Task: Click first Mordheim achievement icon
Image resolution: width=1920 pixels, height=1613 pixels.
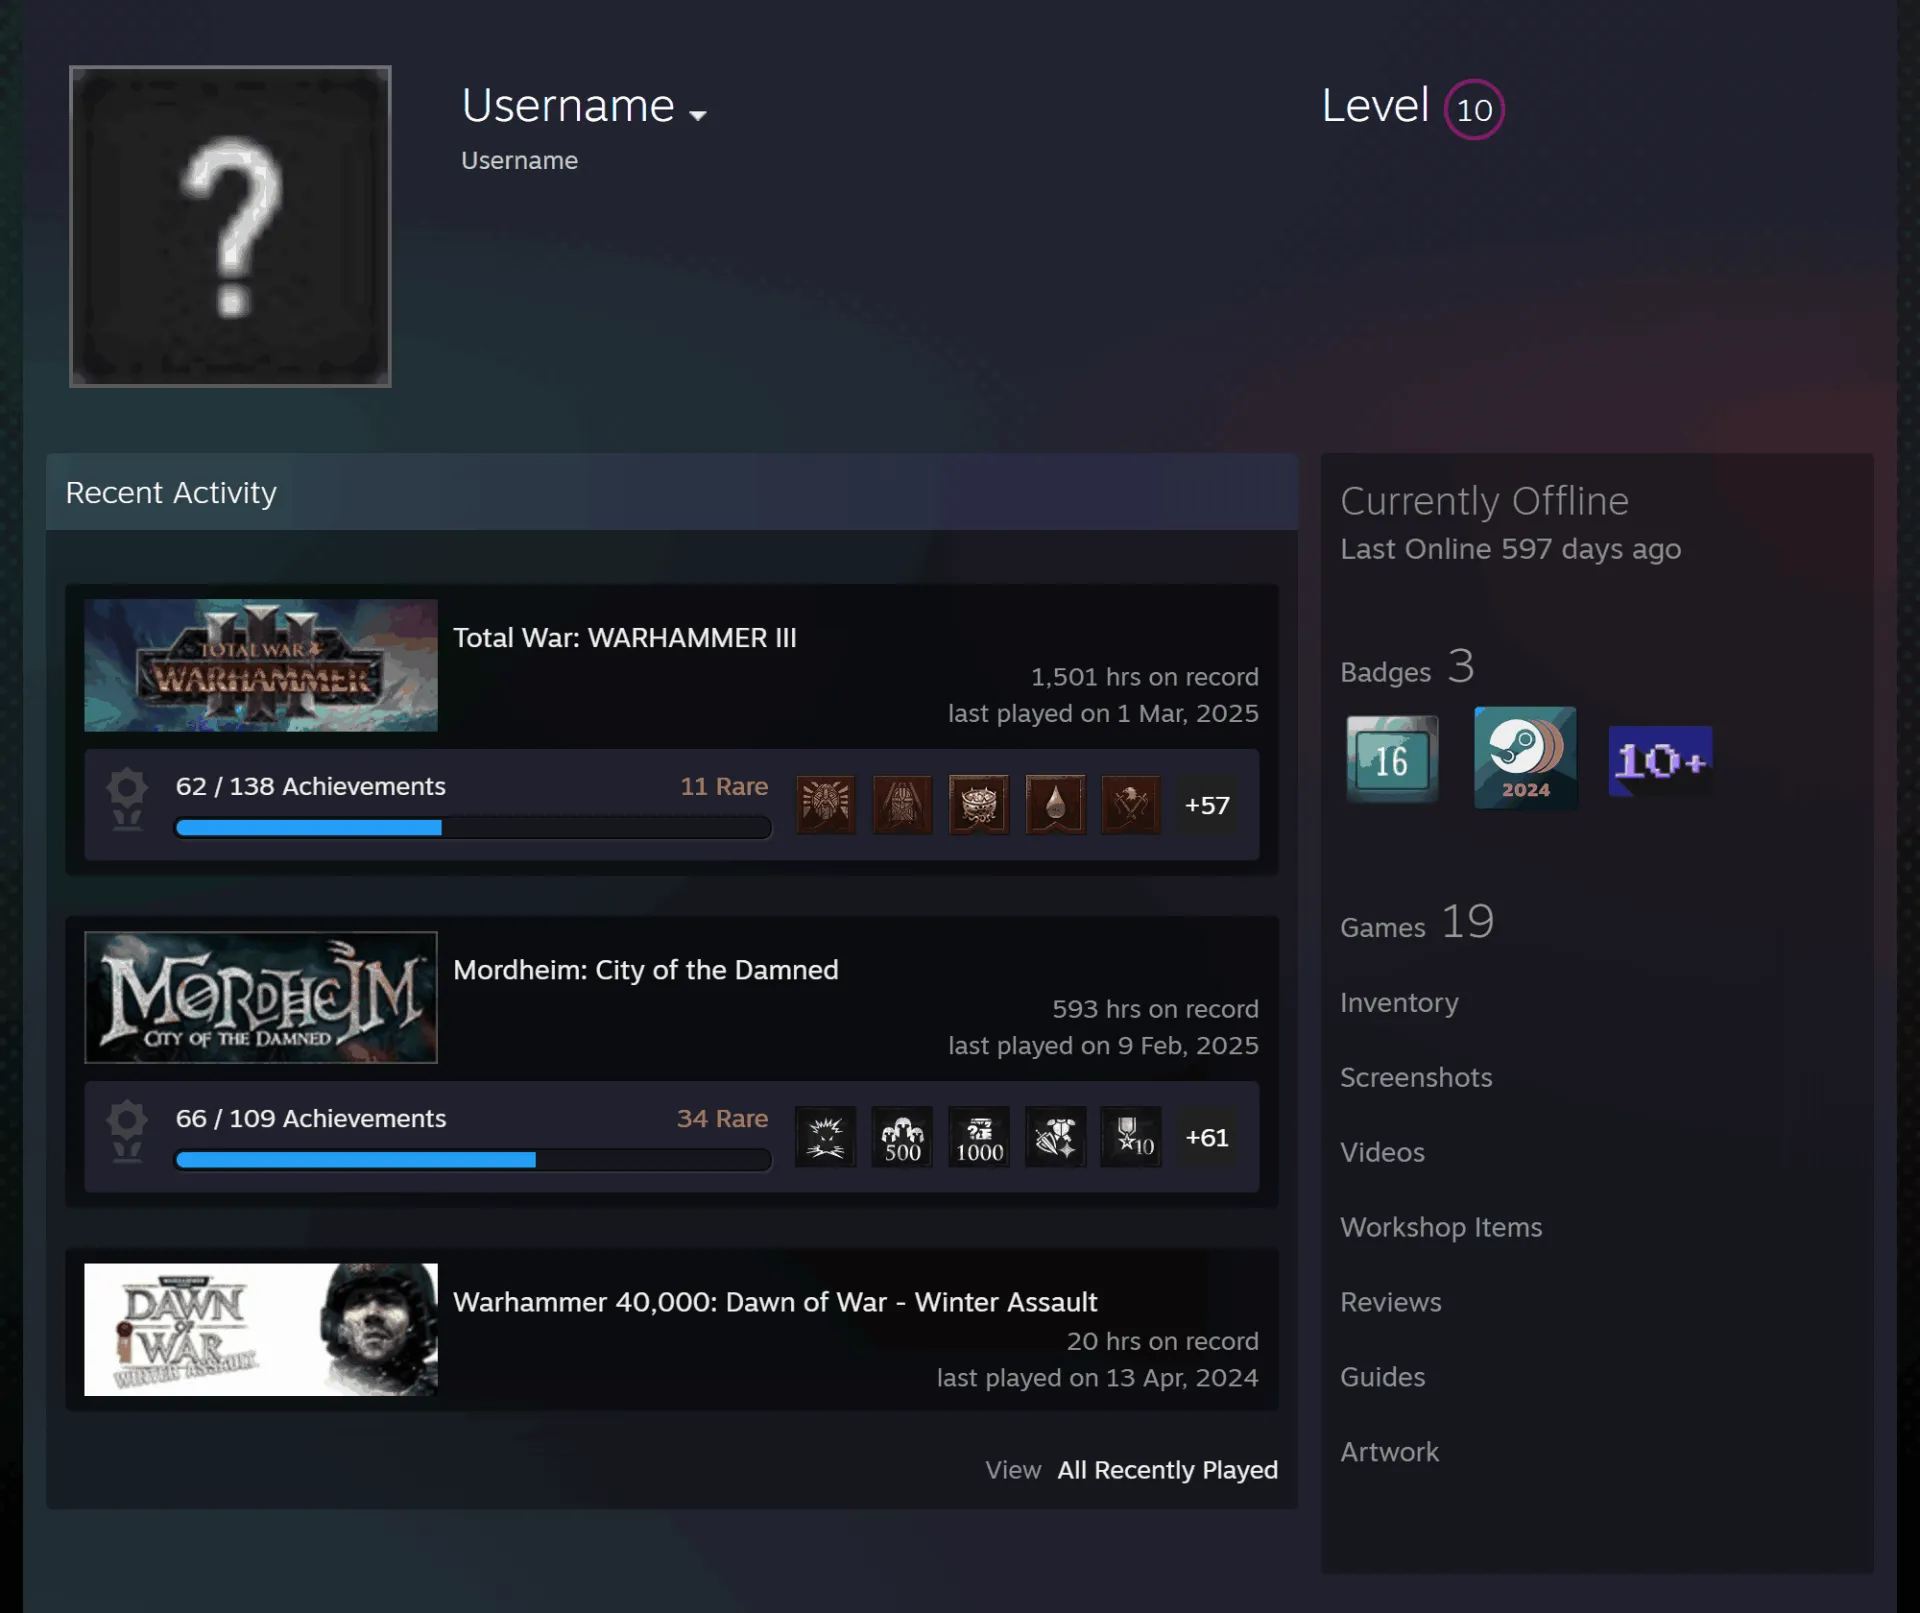Action: point(826,1136)
